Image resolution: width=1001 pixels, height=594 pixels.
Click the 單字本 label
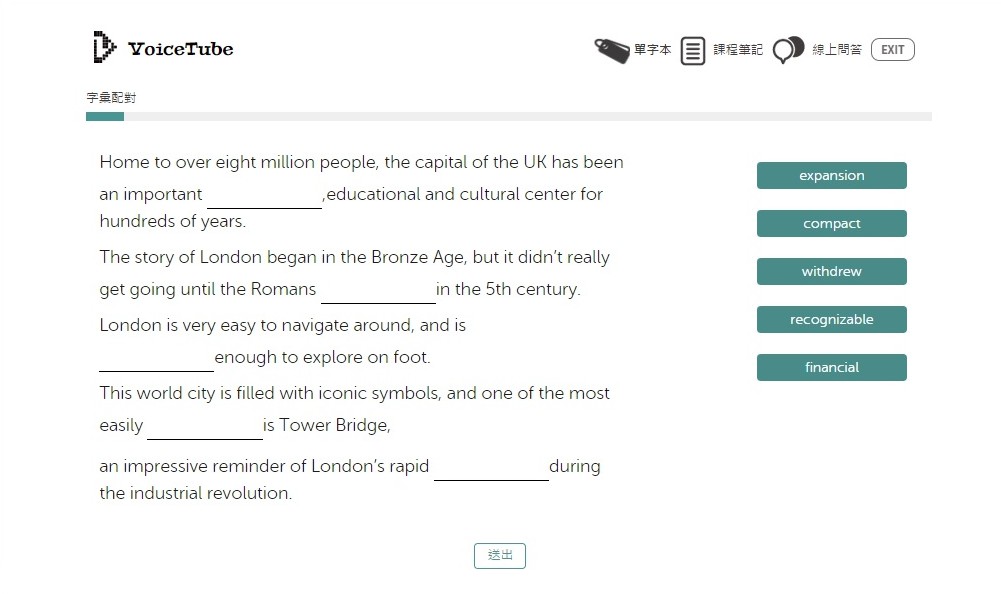[x=652, y=50]
